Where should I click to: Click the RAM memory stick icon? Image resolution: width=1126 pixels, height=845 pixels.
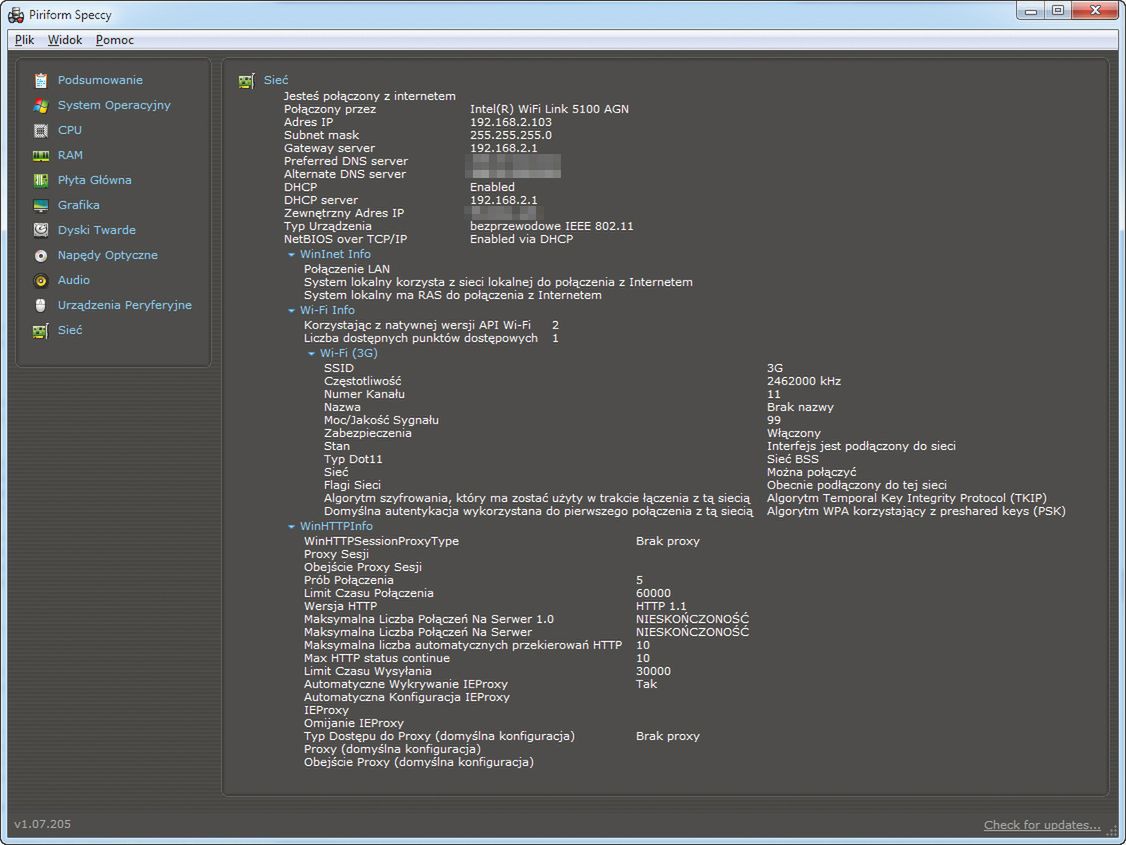coord(41,155)
